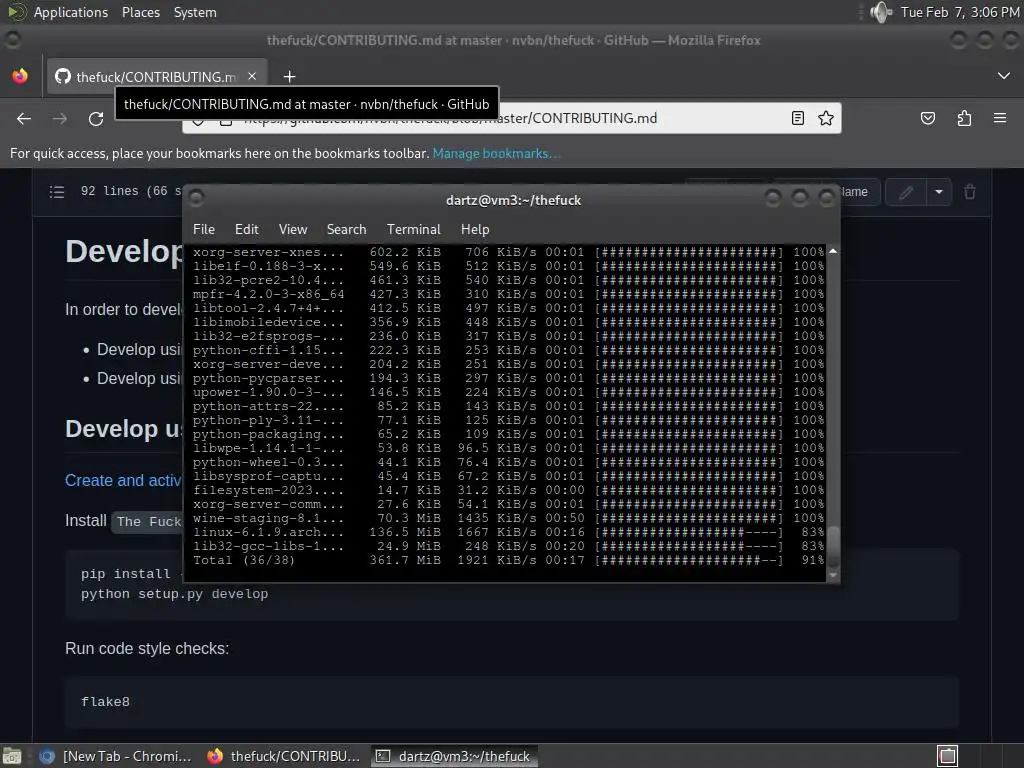
Task: List all tabs dropdown arrow
Action: coord(1004,76)
